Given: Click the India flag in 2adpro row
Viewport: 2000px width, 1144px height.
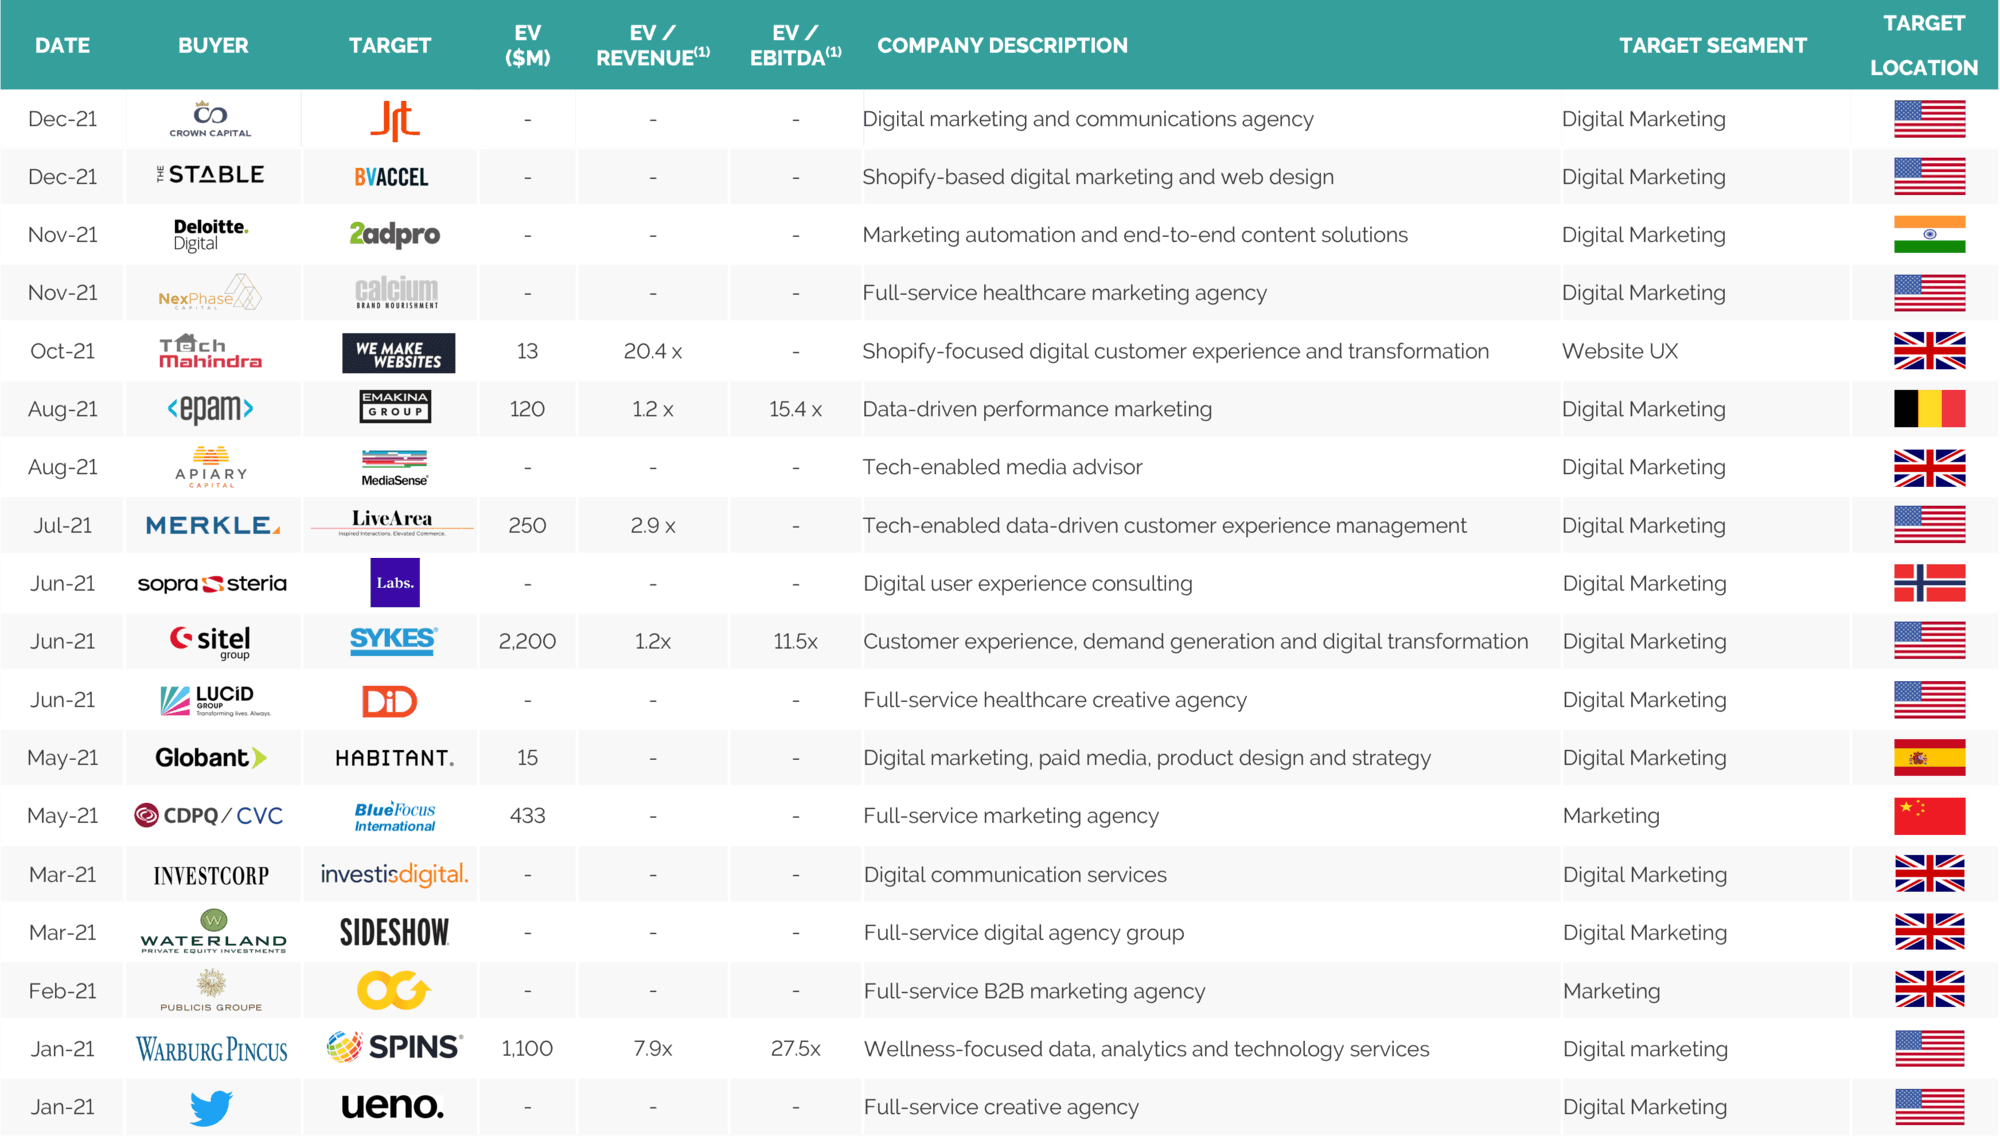Looking at the screenshot, I should pyautogui.click(x=1929, y=235).
